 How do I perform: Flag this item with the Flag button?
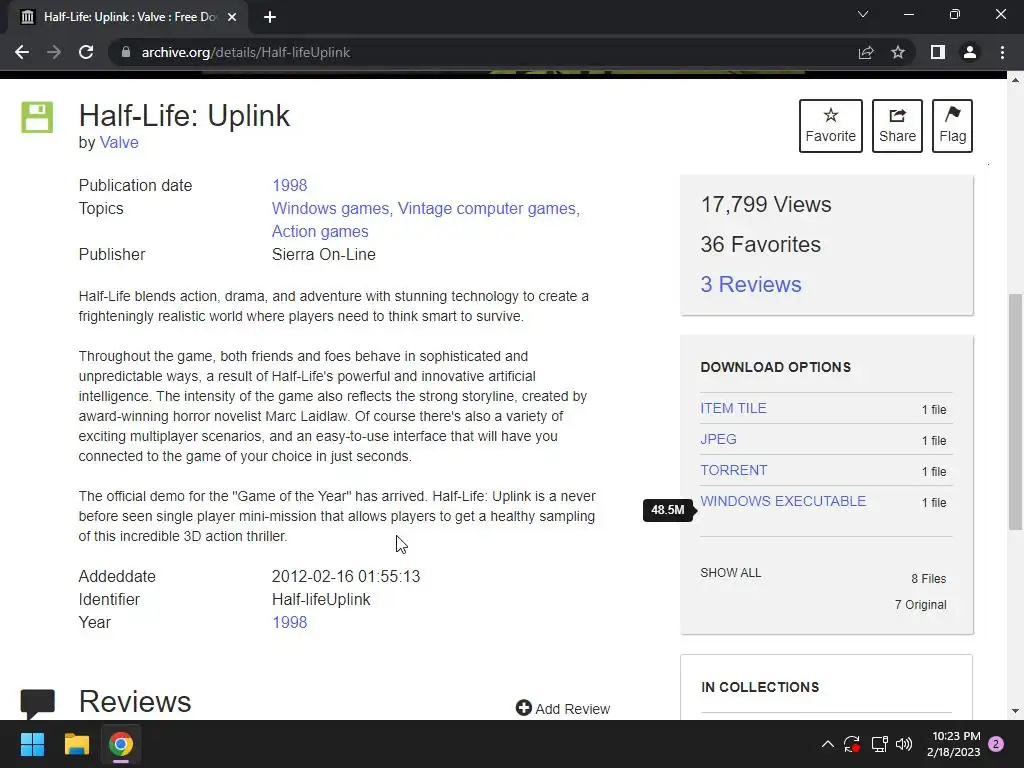pos(952,126)
